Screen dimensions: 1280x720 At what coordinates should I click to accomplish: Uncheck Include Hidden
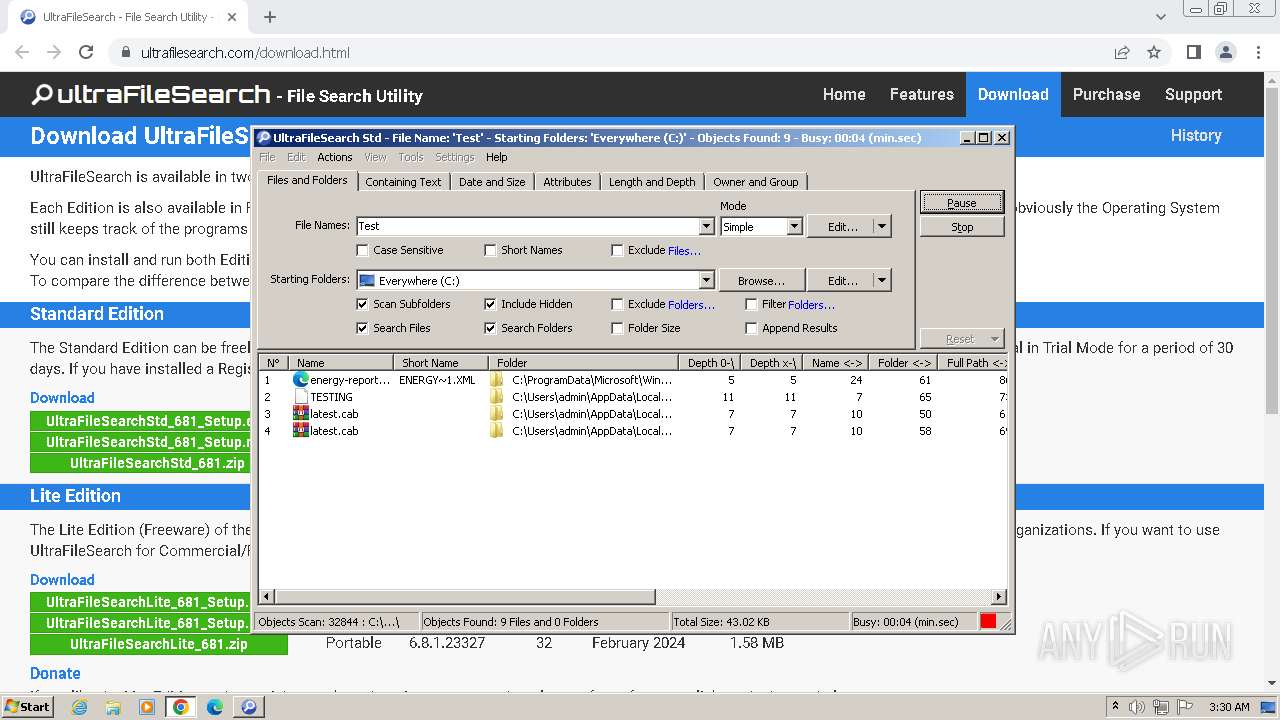click(x=490, y=304)
